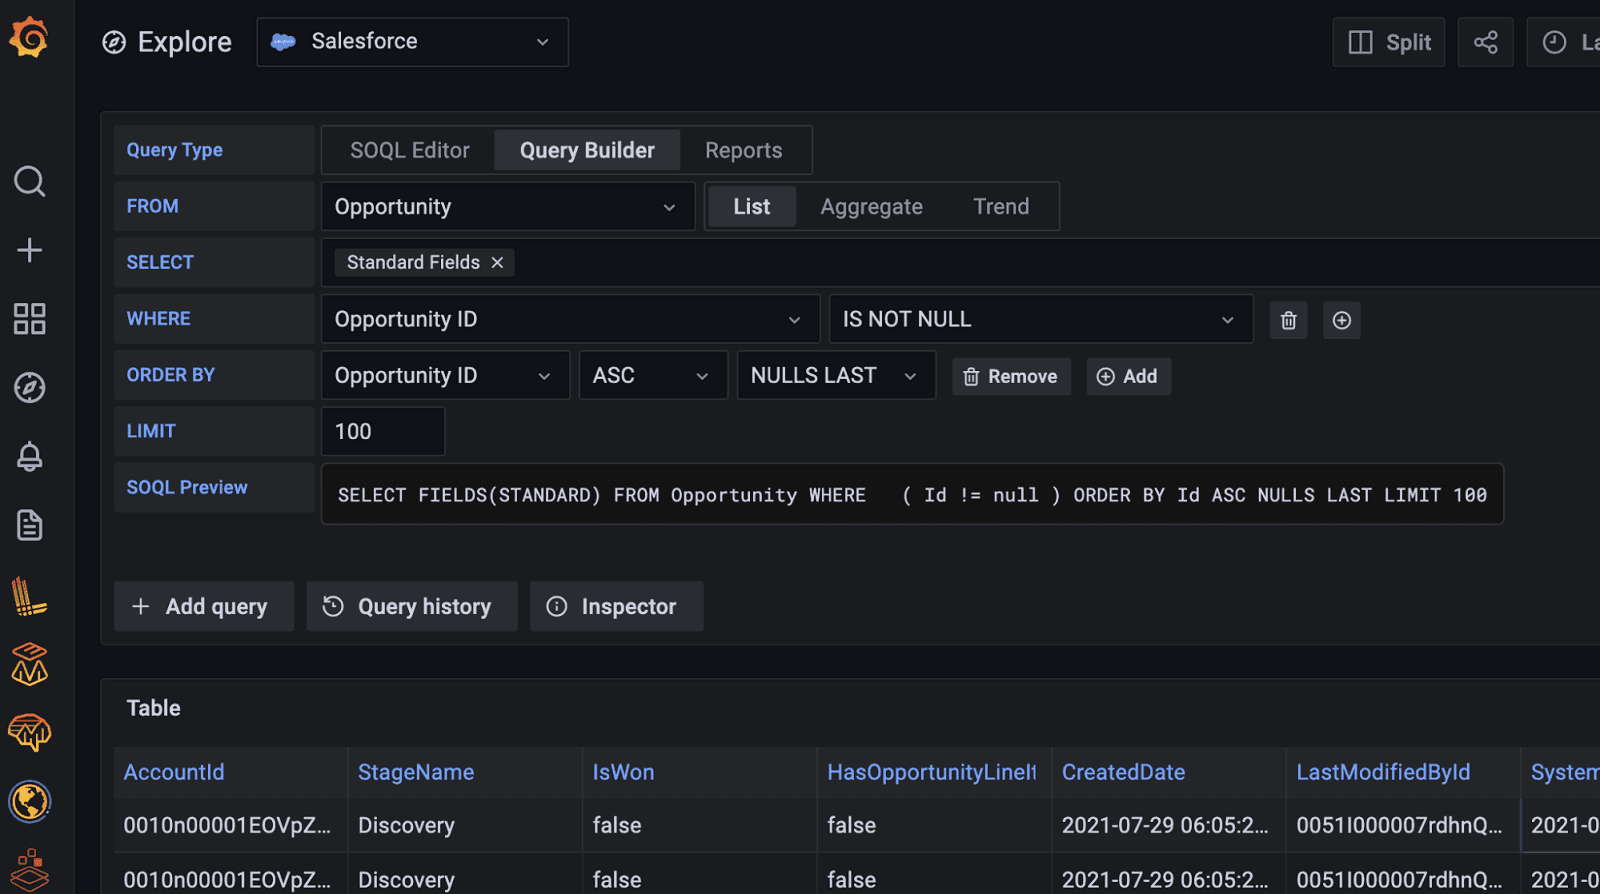Click Add in ORDER BY row
This screenshot has height=894, width=1600.
(1128, 377)
